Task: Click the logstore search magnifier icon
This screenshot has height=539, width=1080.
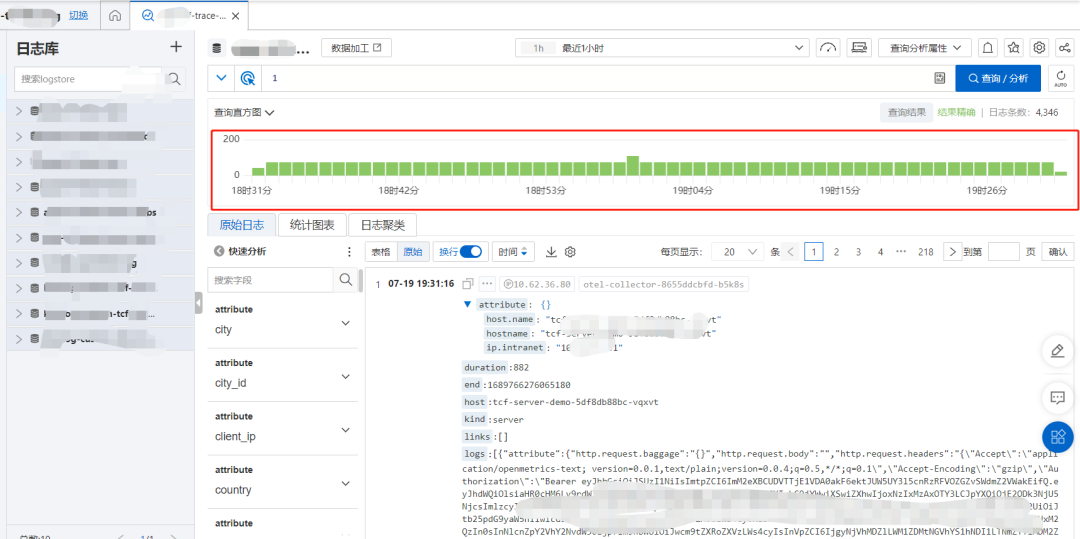Action: 174,79
